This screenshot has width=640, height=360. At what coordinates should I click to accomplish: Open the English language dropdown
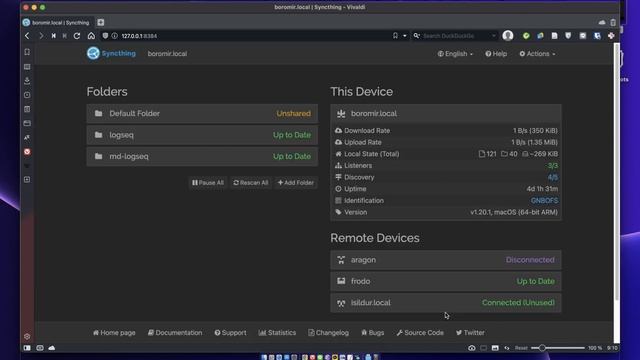[x=455, y=54]
